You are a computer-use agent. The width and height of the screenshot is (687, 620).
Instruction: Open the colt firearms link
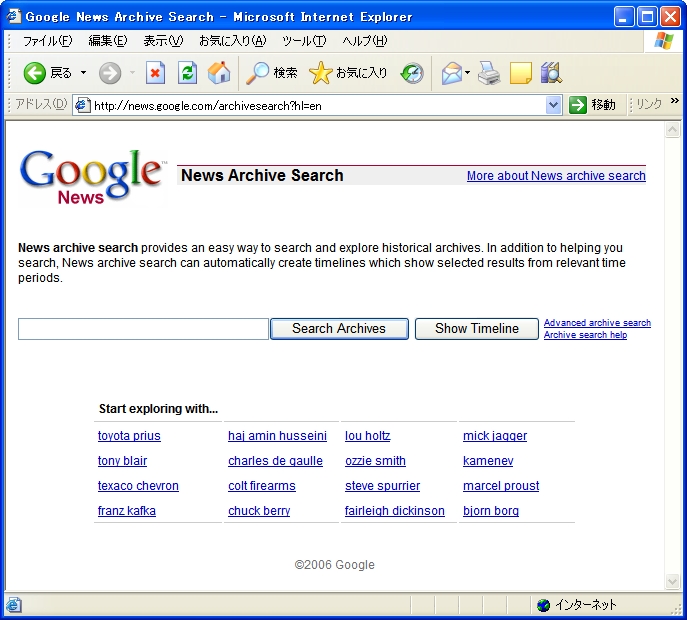[x=262, y=486]
